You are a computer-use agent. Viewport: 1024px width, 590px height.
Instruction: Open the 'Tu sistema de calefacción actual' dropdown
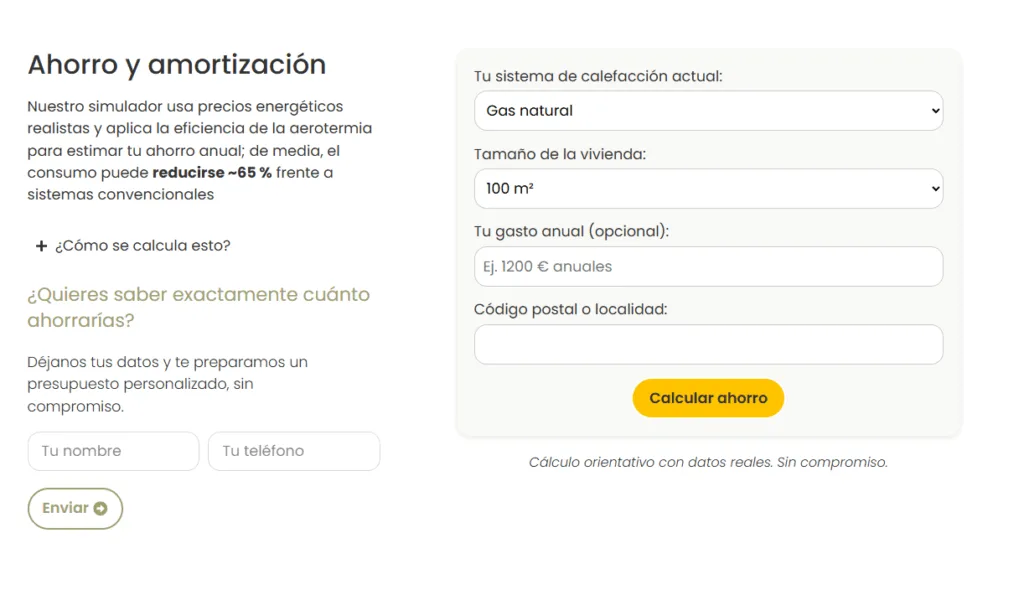708,110
